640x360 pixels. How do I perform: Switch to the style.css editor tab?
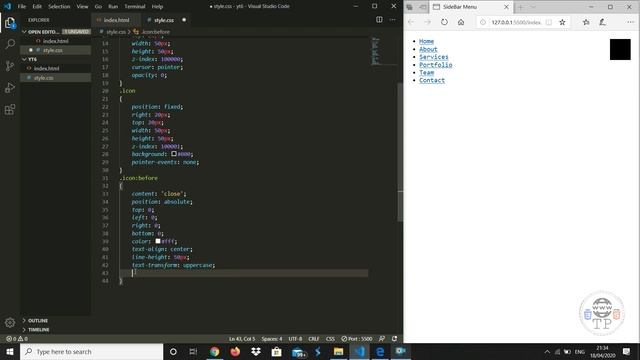pyautogui.click(x=164, y=20)
